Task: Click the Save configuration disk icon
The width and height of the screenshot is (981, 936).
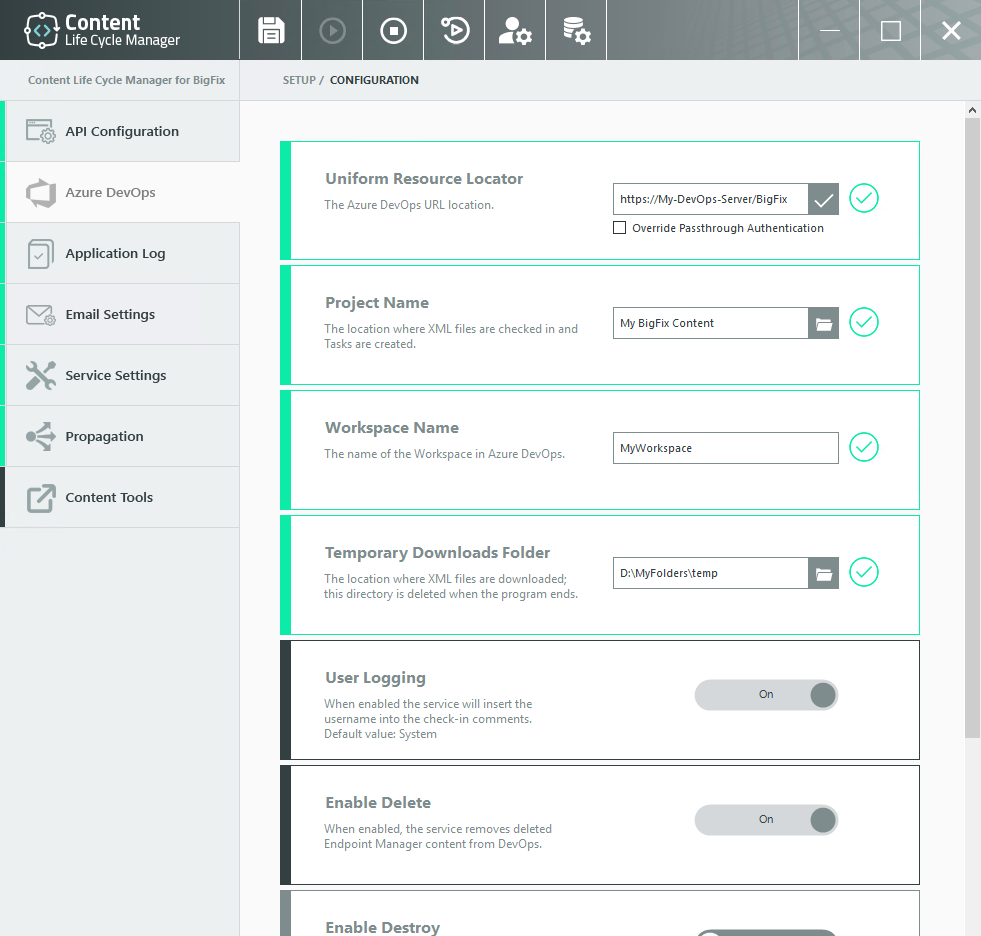Action: 271,30
